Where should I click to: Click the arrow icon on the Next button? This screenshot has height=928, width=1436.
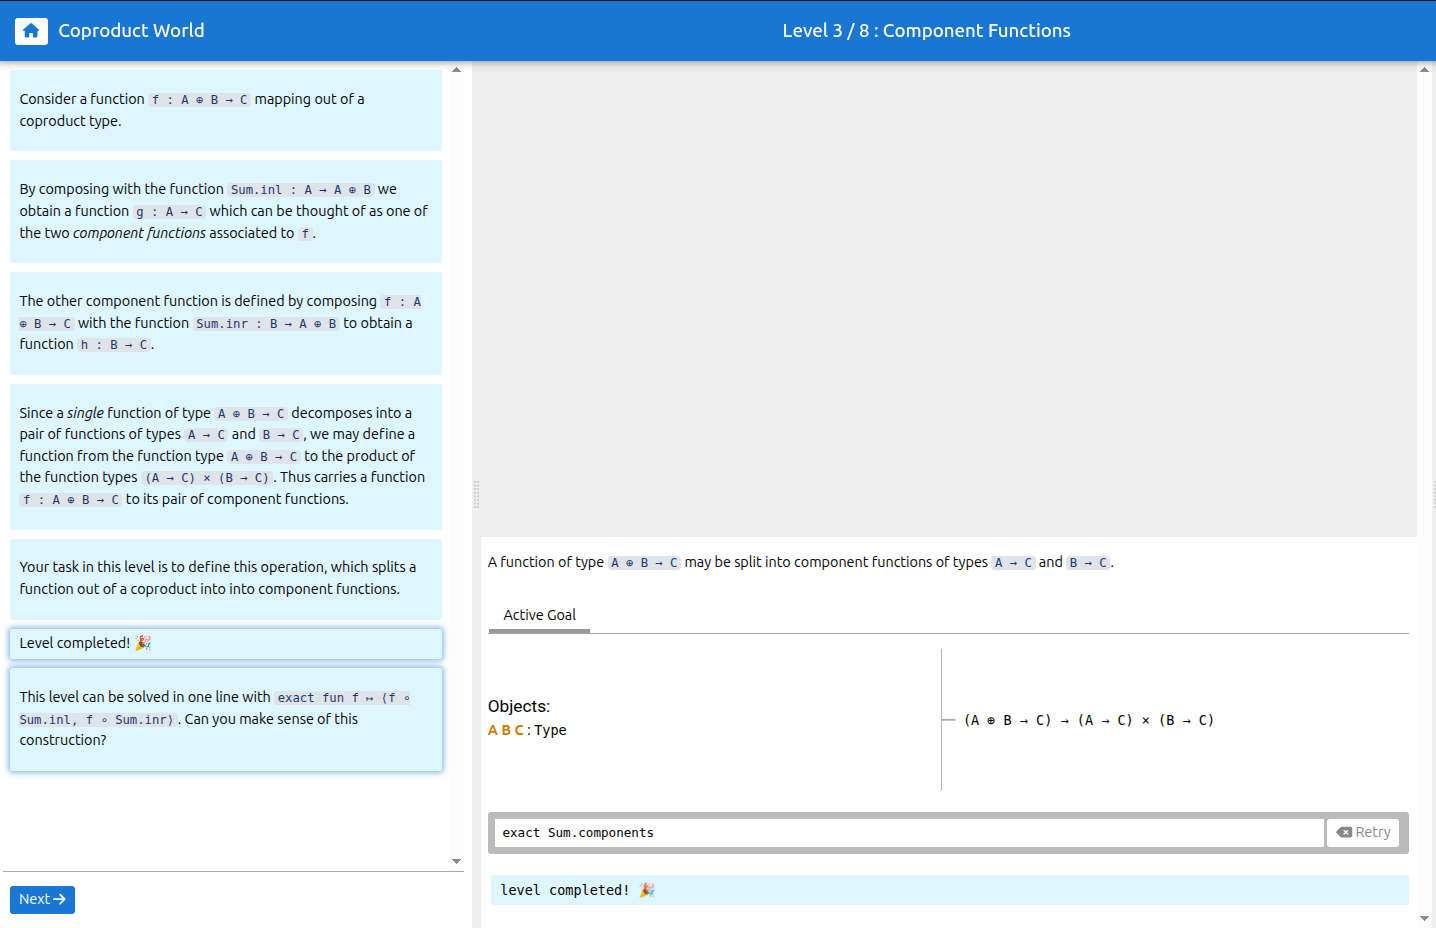60,899
